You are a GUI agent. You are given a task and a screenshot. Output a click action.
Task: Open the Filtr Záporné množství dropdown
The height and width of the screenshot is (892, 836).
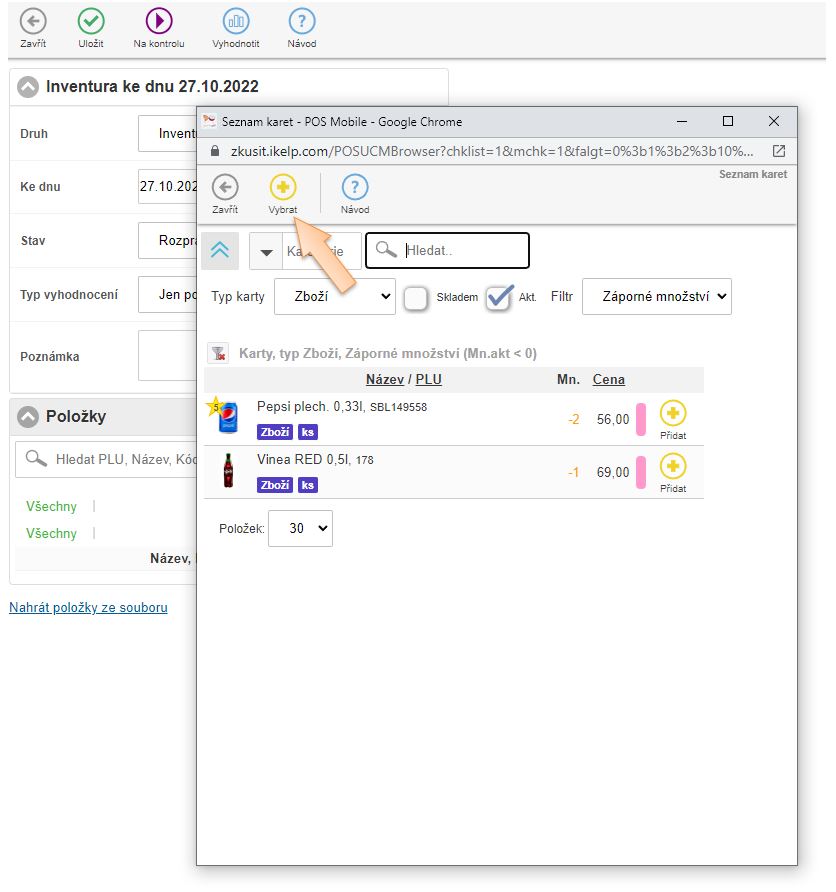pyautogui.click(x=657, y=297)
